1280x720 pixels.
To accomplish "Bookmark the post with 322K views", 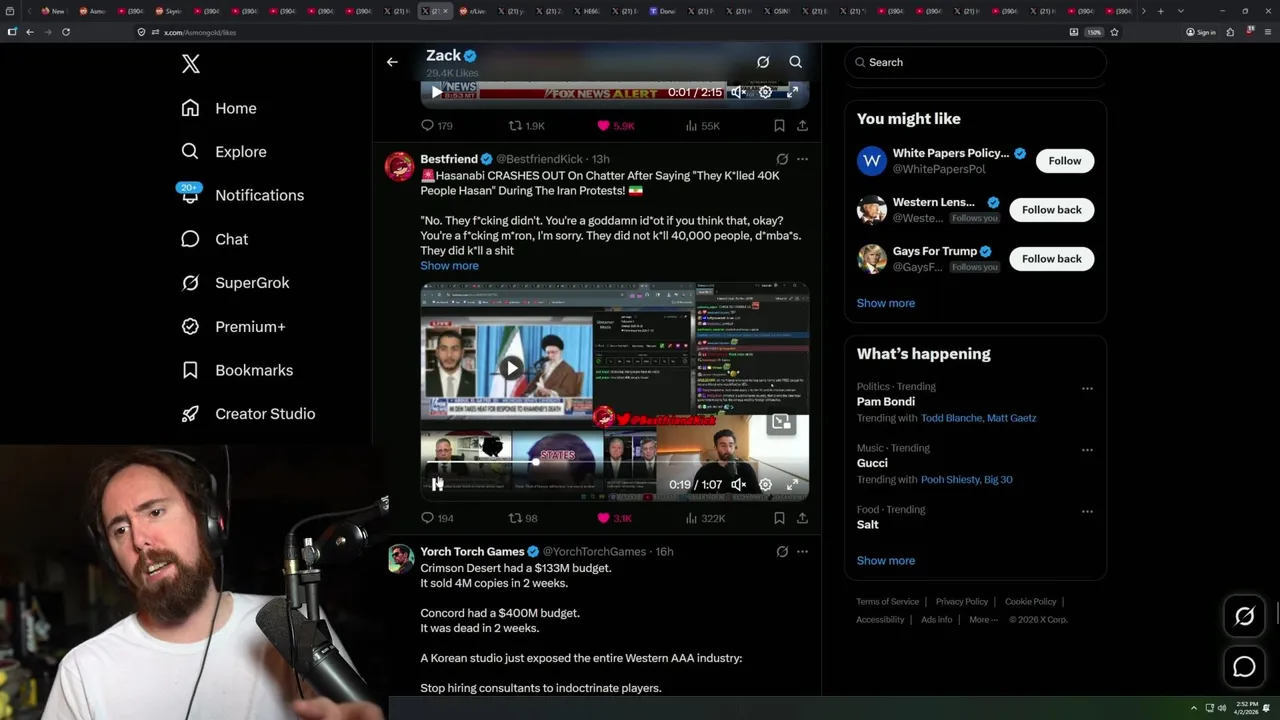I will pyautogui.click(x=779, y=518).
